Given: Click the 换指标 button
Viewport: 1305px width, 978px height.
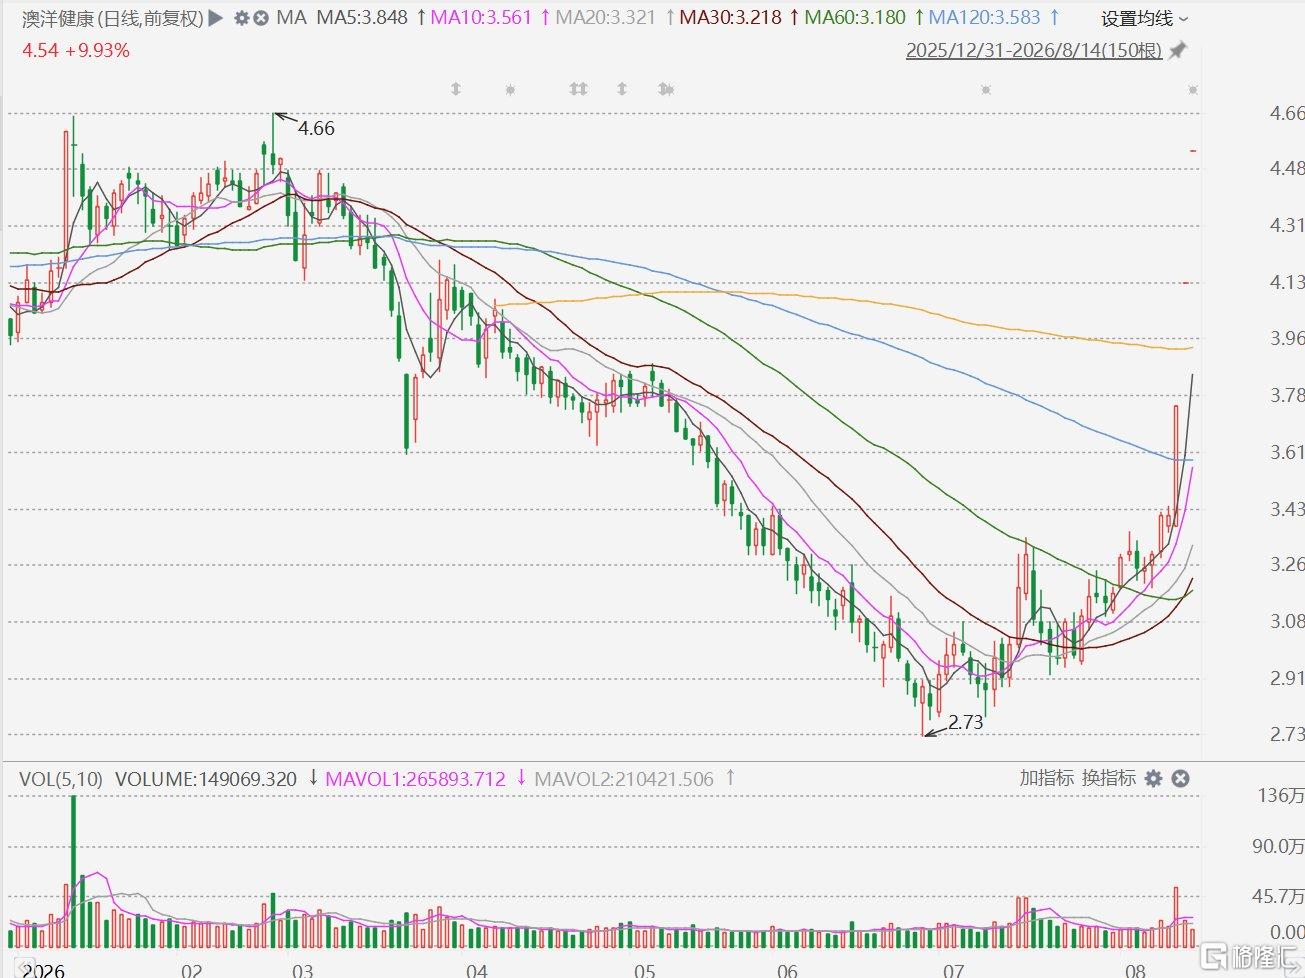Looking at the screenshot, I should pos(1109,778).
